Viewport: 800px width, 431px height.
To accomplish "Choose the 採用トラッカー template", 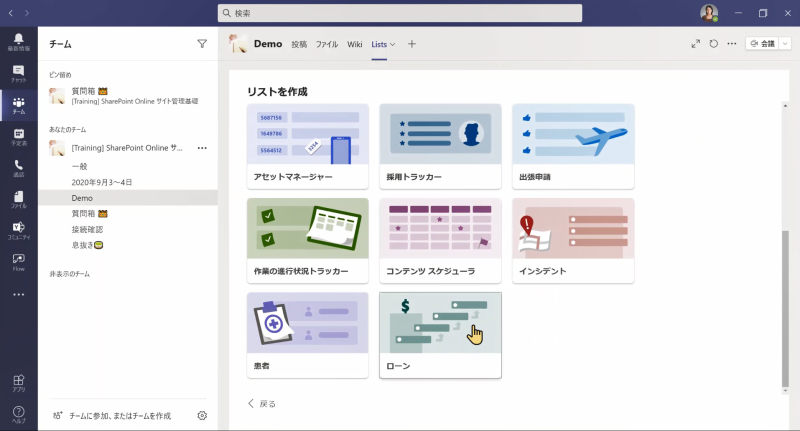I will coord(440,146).
